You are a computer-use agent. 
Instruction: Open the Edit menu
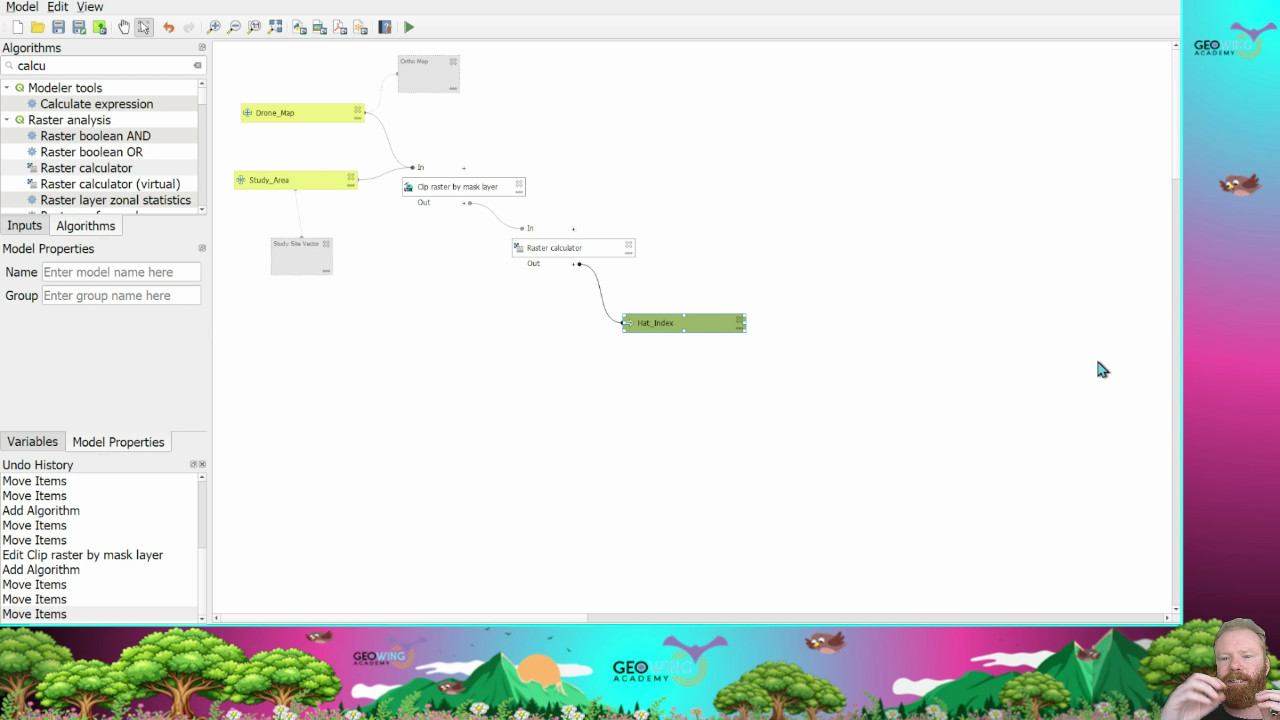(58, 7)
